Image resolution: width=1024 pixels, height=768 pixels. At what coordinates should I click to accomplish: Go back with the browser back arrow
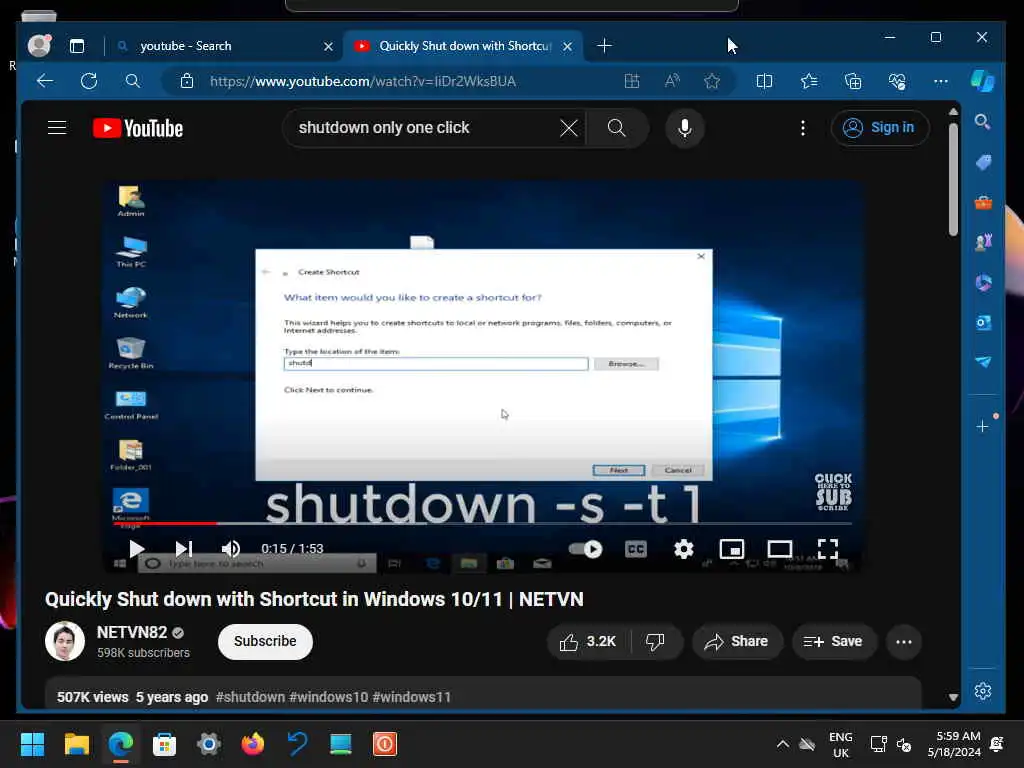[45, 81]
